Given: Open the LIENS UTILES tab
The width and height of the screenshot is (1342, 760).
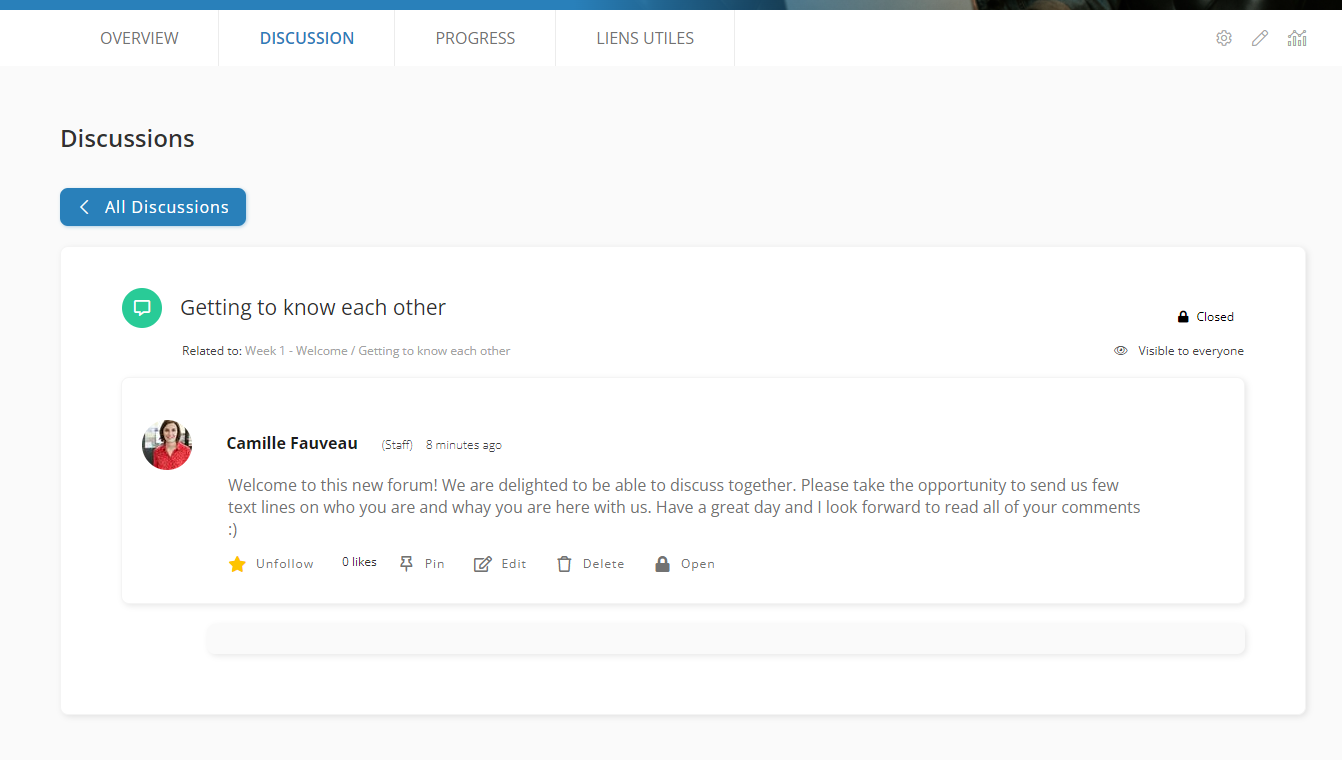Looking at the screenshot, I should (x=644, y=38).
